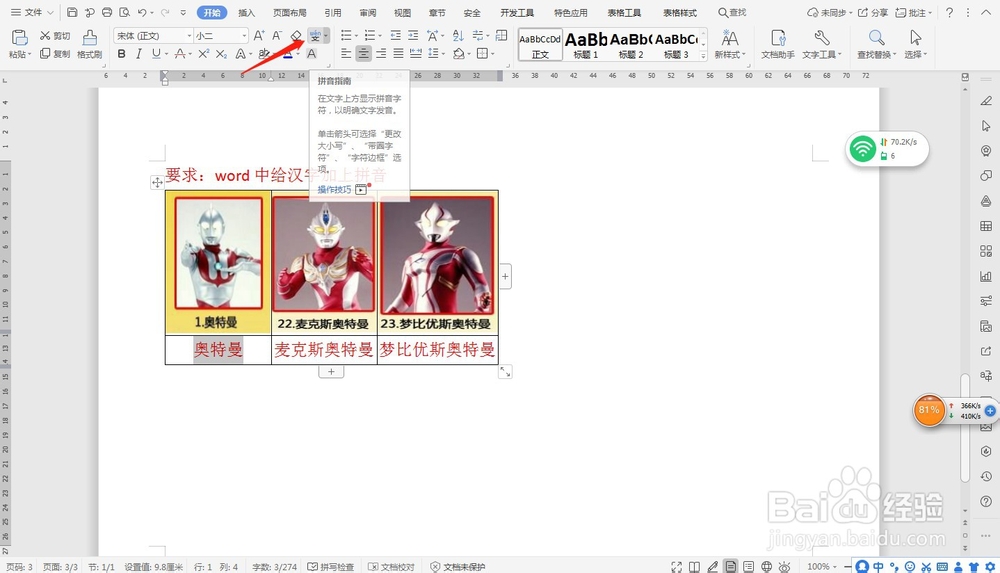Click the Cut (剪切) scissors button
The height and width of the screenshot is (573, 1000).
55,36
